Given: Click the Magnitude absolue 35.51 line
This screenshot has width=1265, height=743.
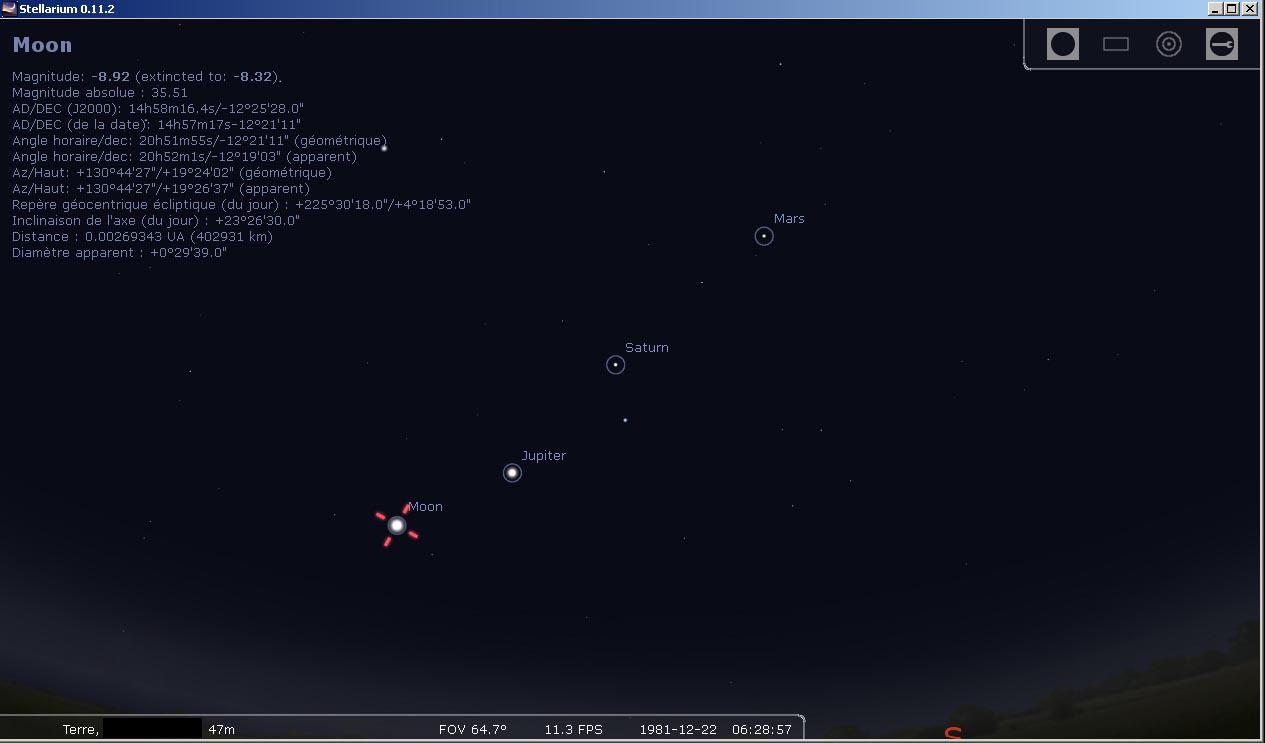Looking at the screenshot, I should pos(100,93).
